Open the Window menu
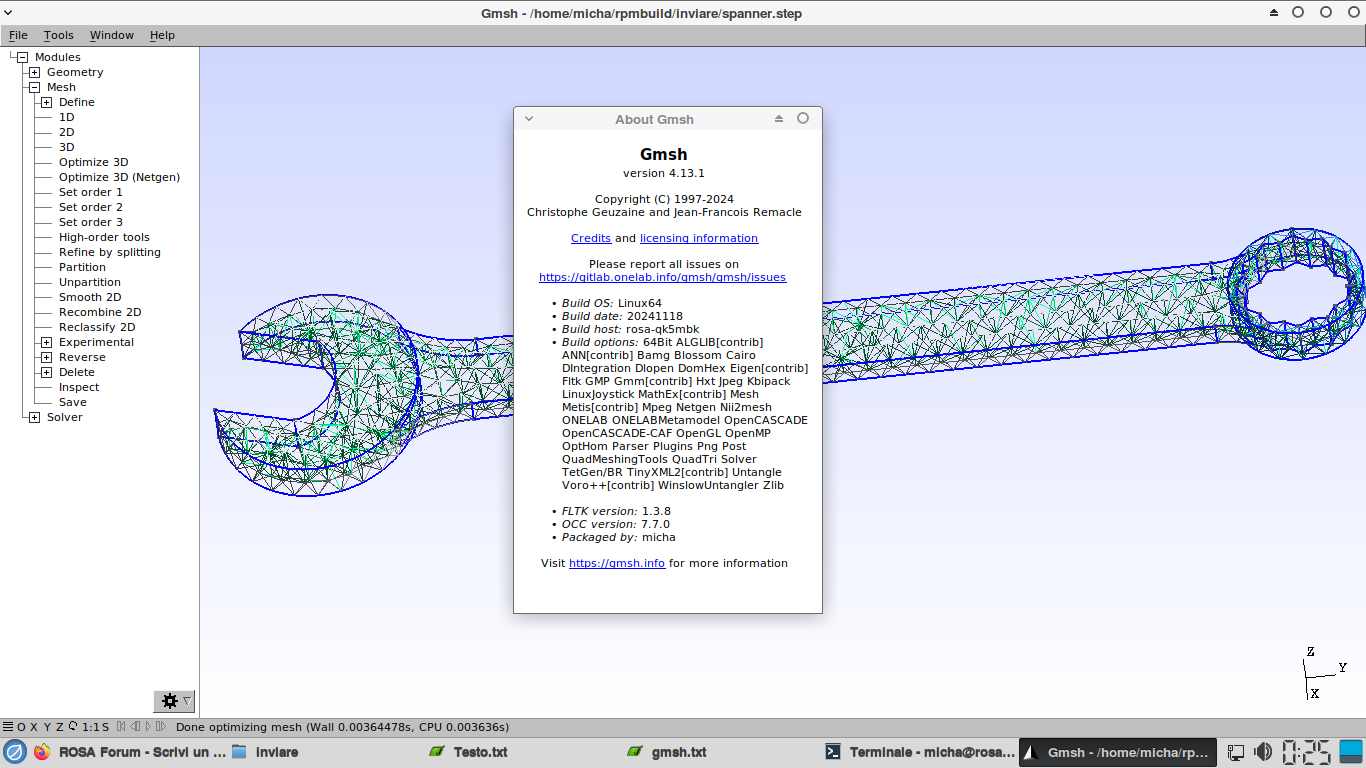 [111, 35]
